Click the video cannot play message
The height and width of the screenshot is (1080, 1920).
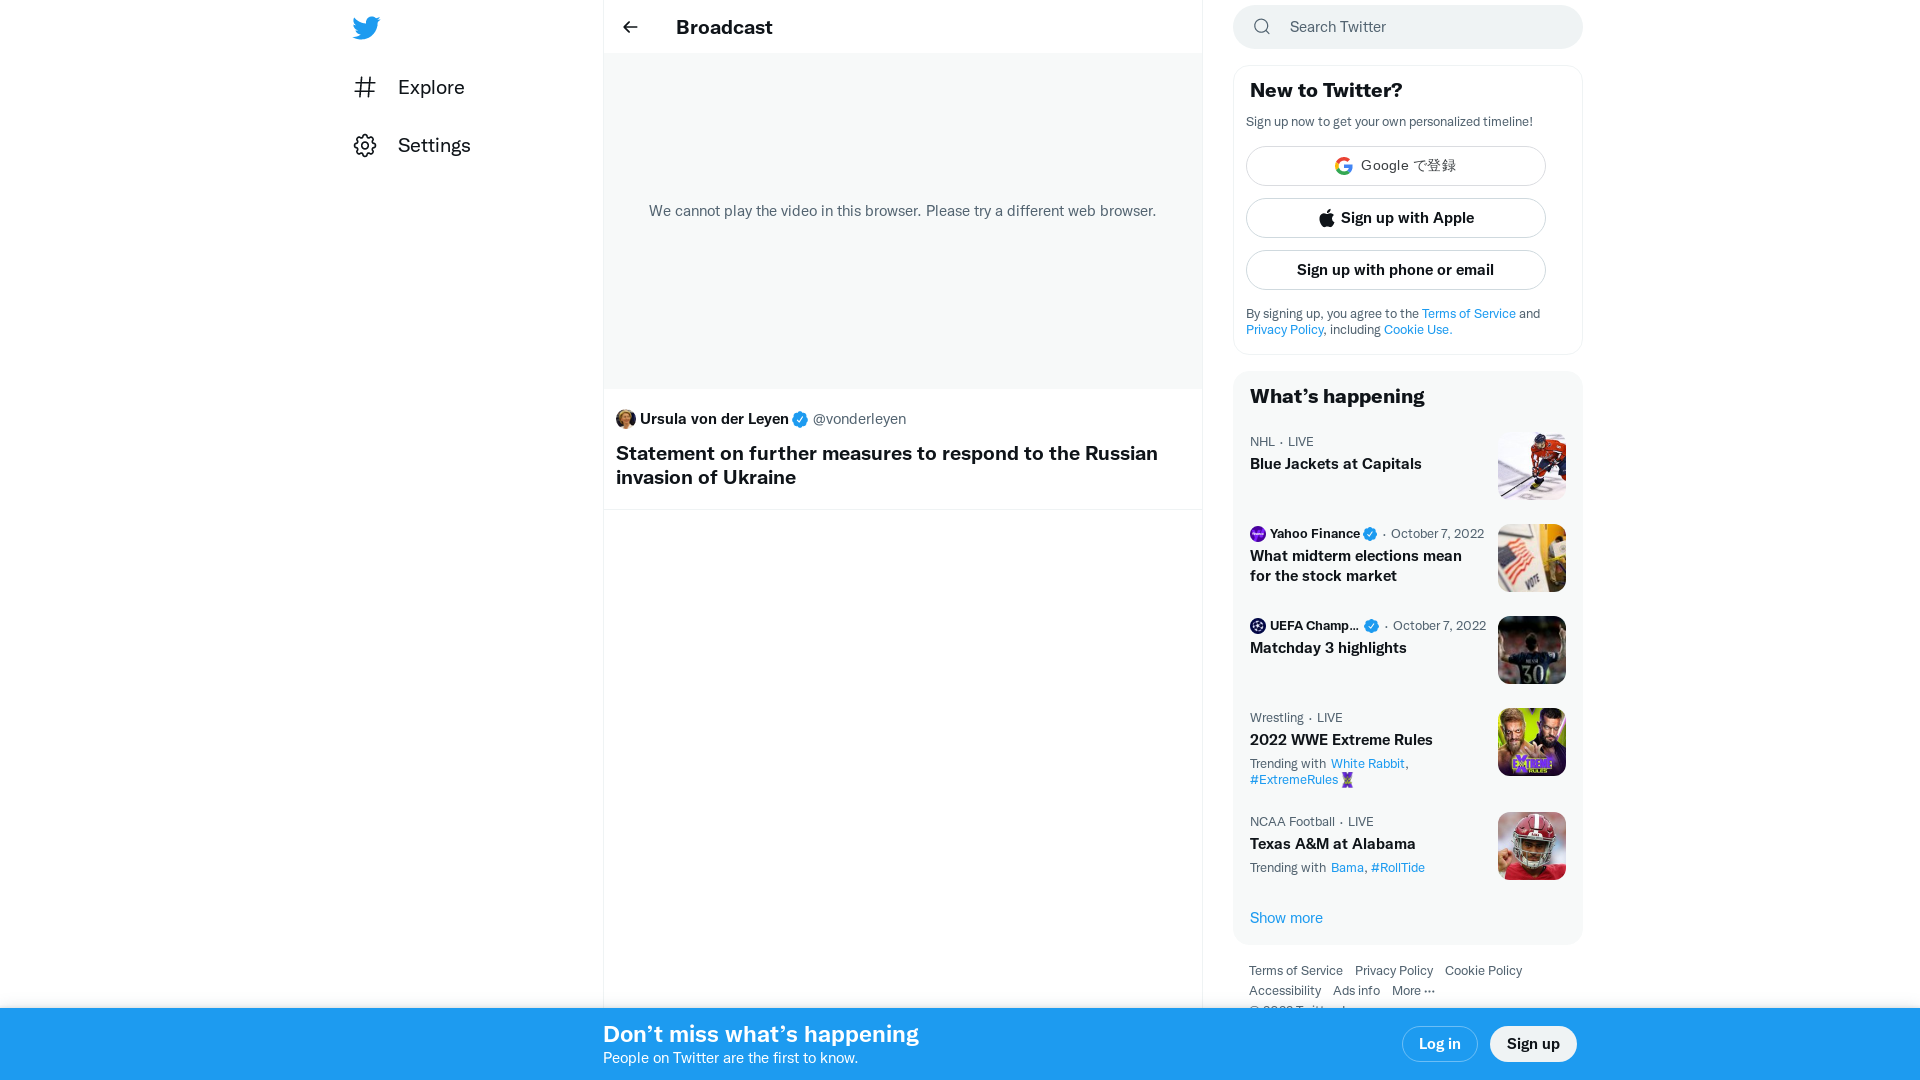click(x=902, y=211)
